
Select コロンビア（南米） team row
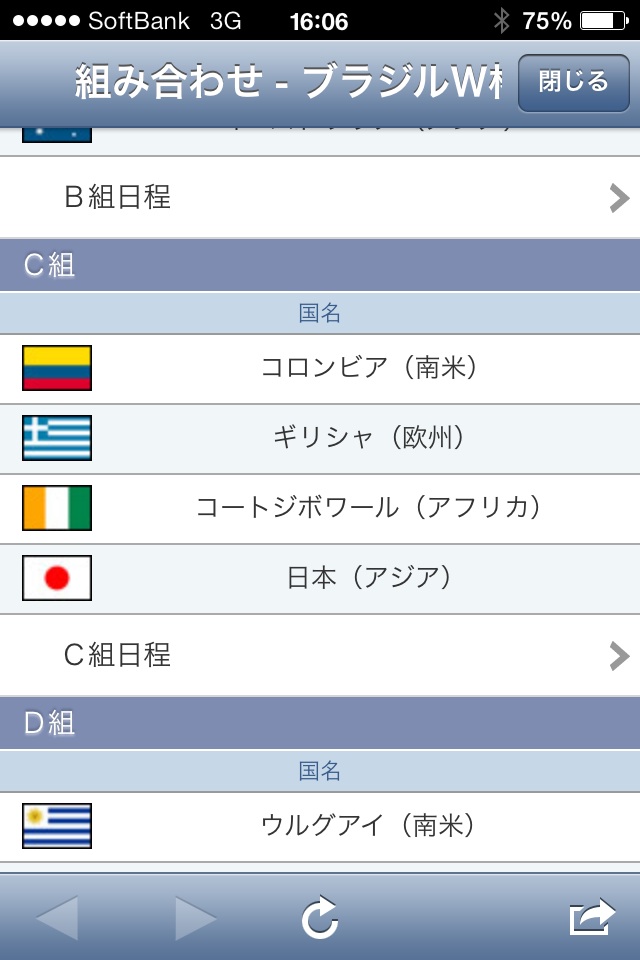pyautogui.click(x=369, y=368)
